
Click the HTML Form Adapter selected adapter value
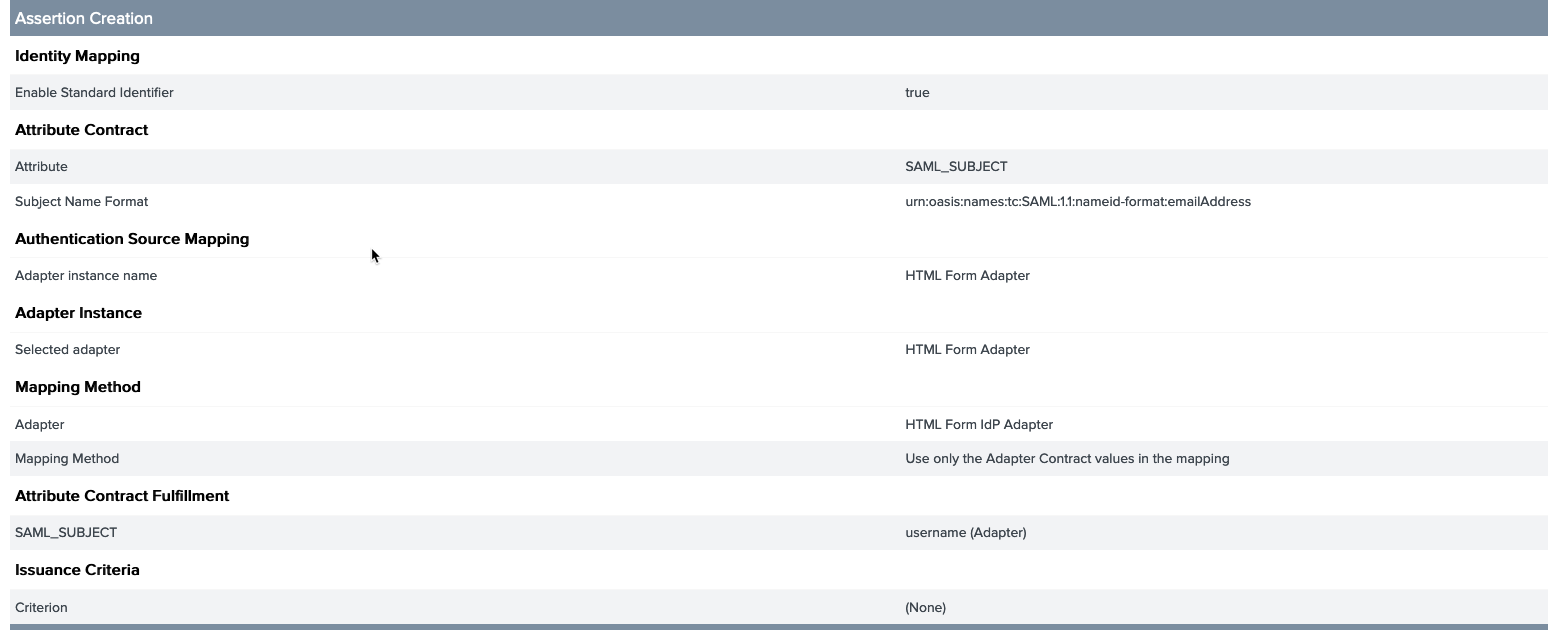(967, 349)
